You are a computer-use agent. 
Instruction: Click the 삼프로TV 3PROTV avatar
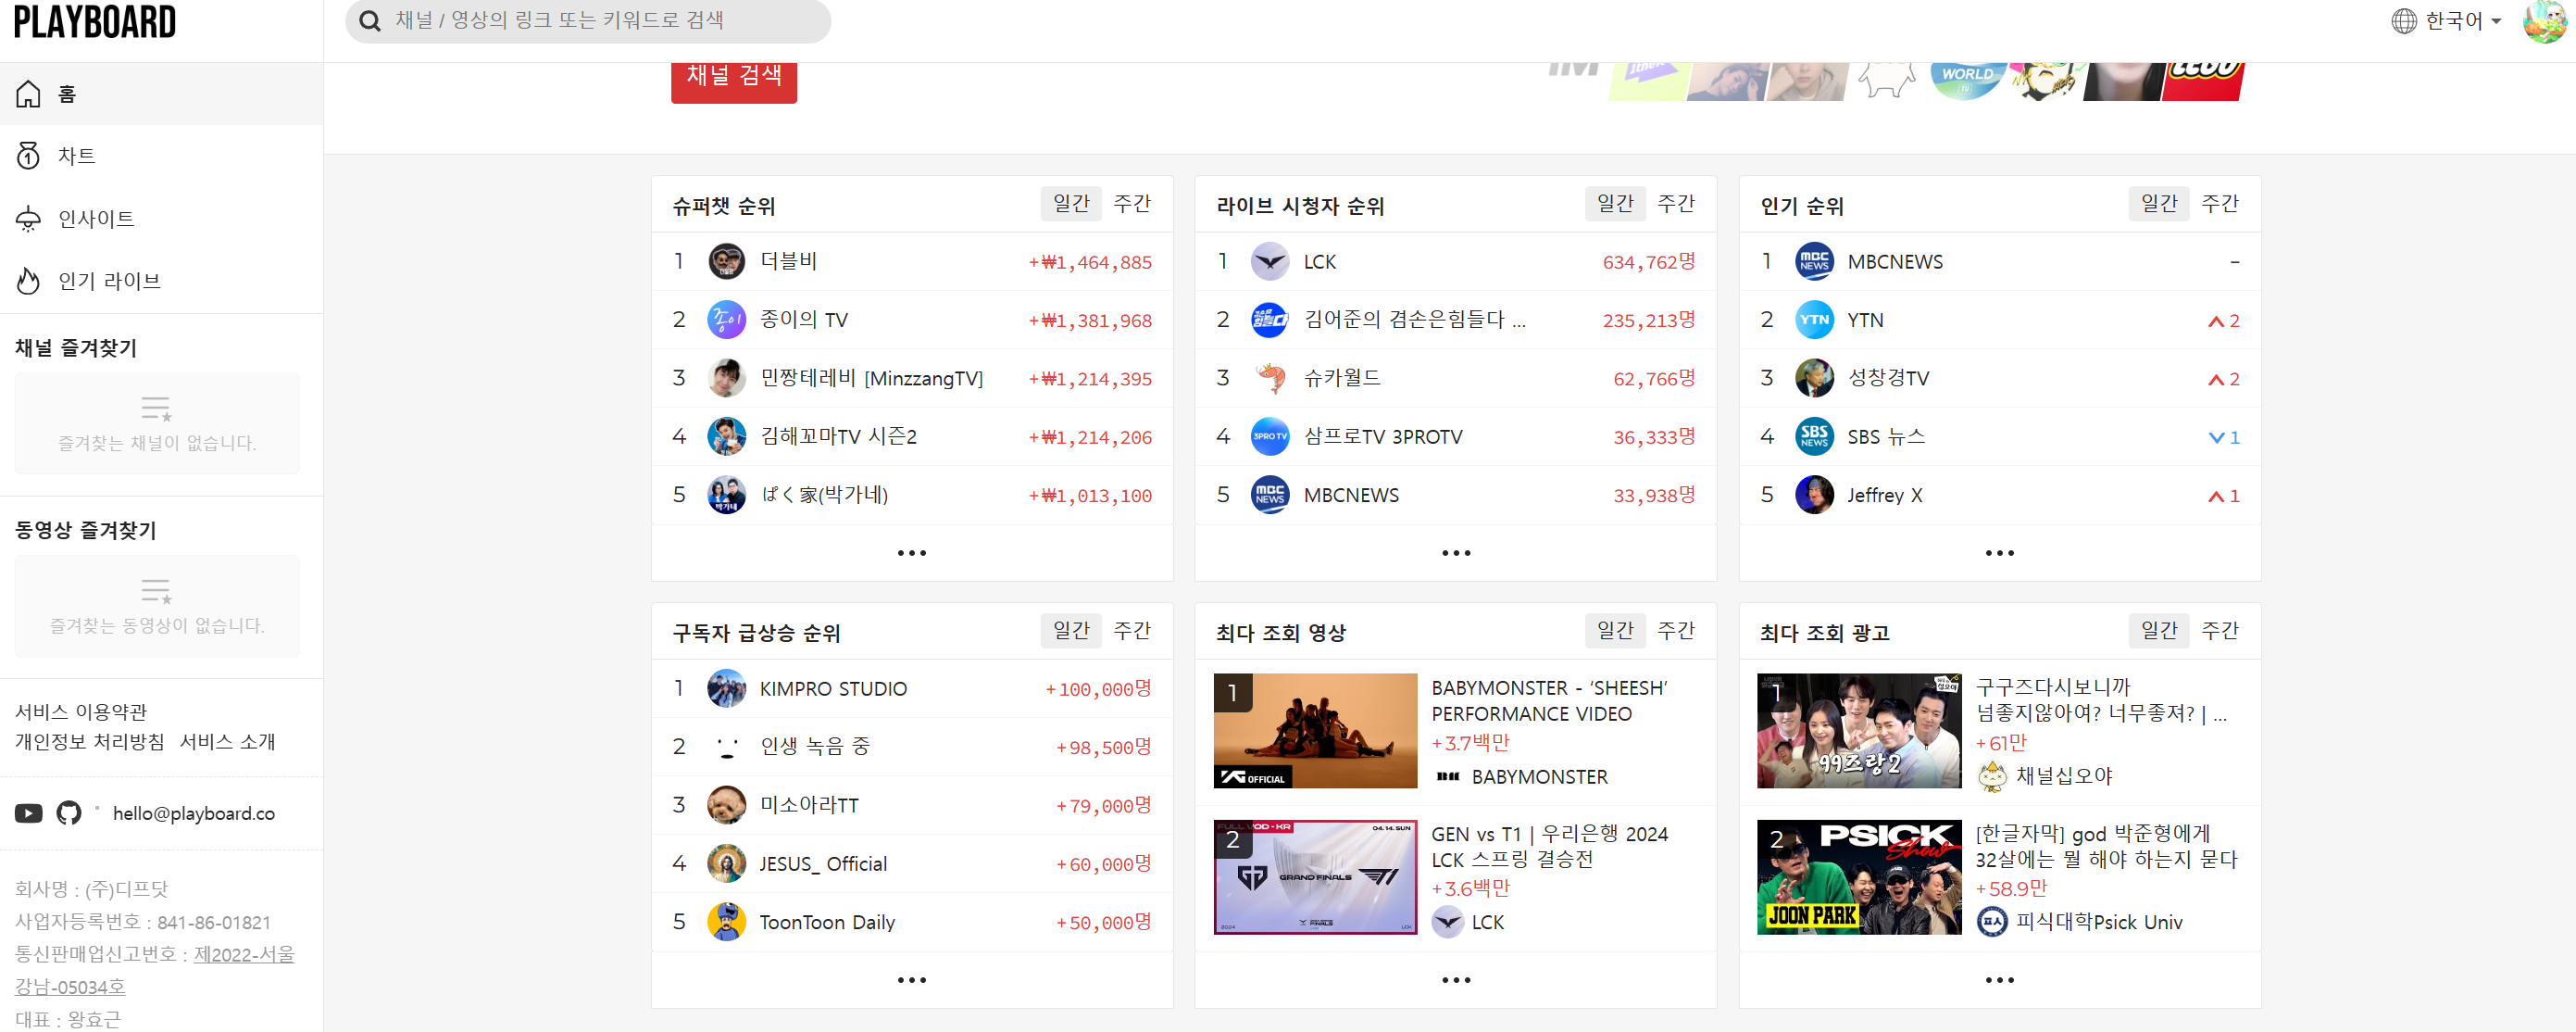pyautogui.click(x=1270, y=437)
